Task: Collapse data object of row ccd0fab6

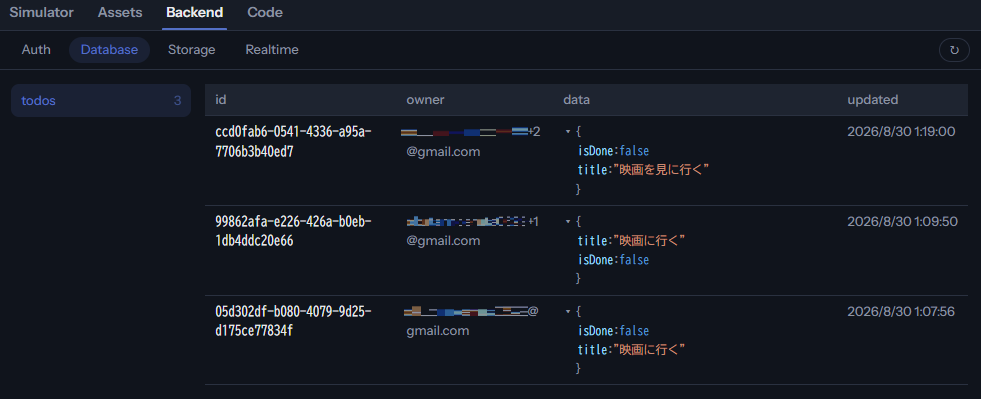Action: pos(567,132)
